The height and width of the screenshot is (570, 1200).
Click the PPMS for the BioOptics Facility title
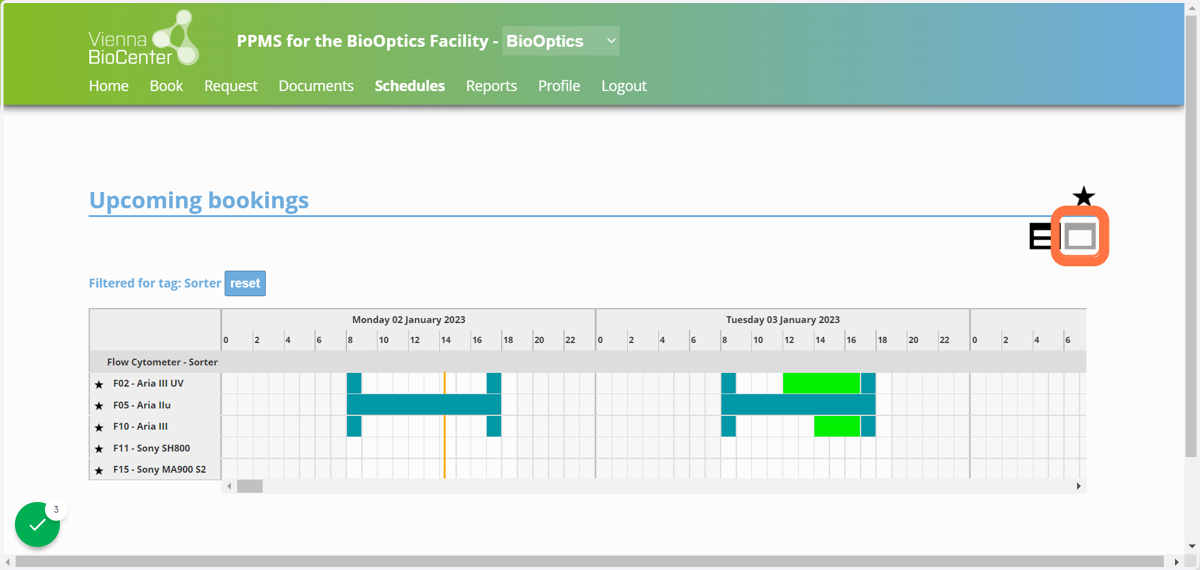point(368,41)
